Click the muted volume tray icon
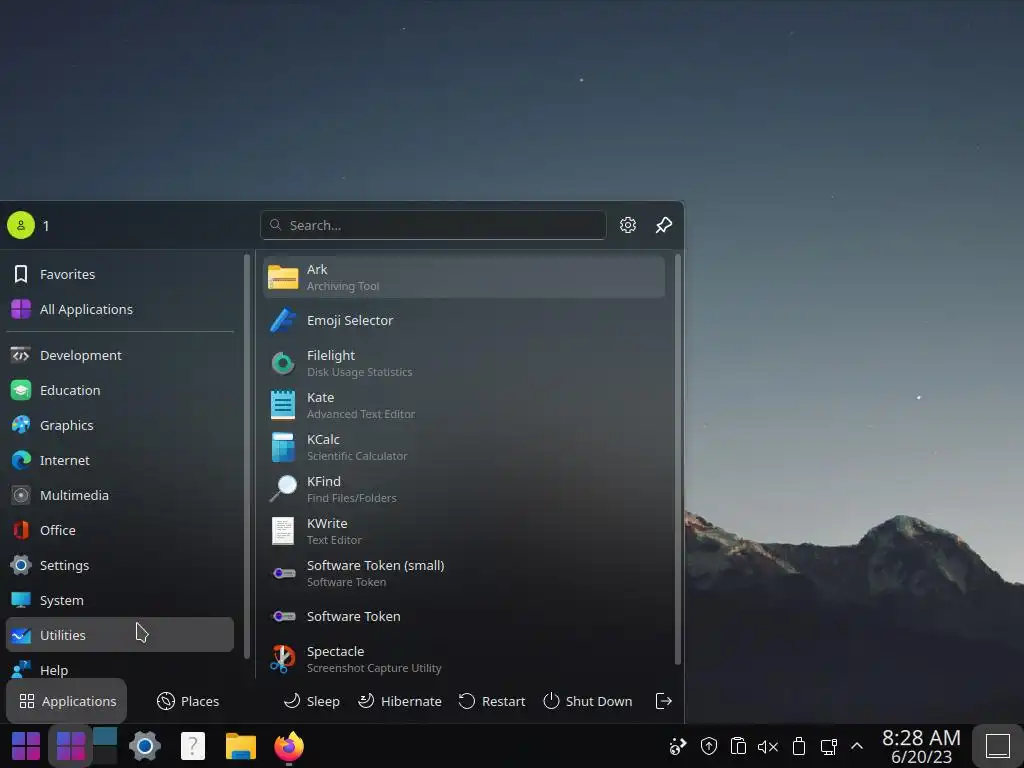This screenshot has height=768, width=1024. [x=768, y=746]
